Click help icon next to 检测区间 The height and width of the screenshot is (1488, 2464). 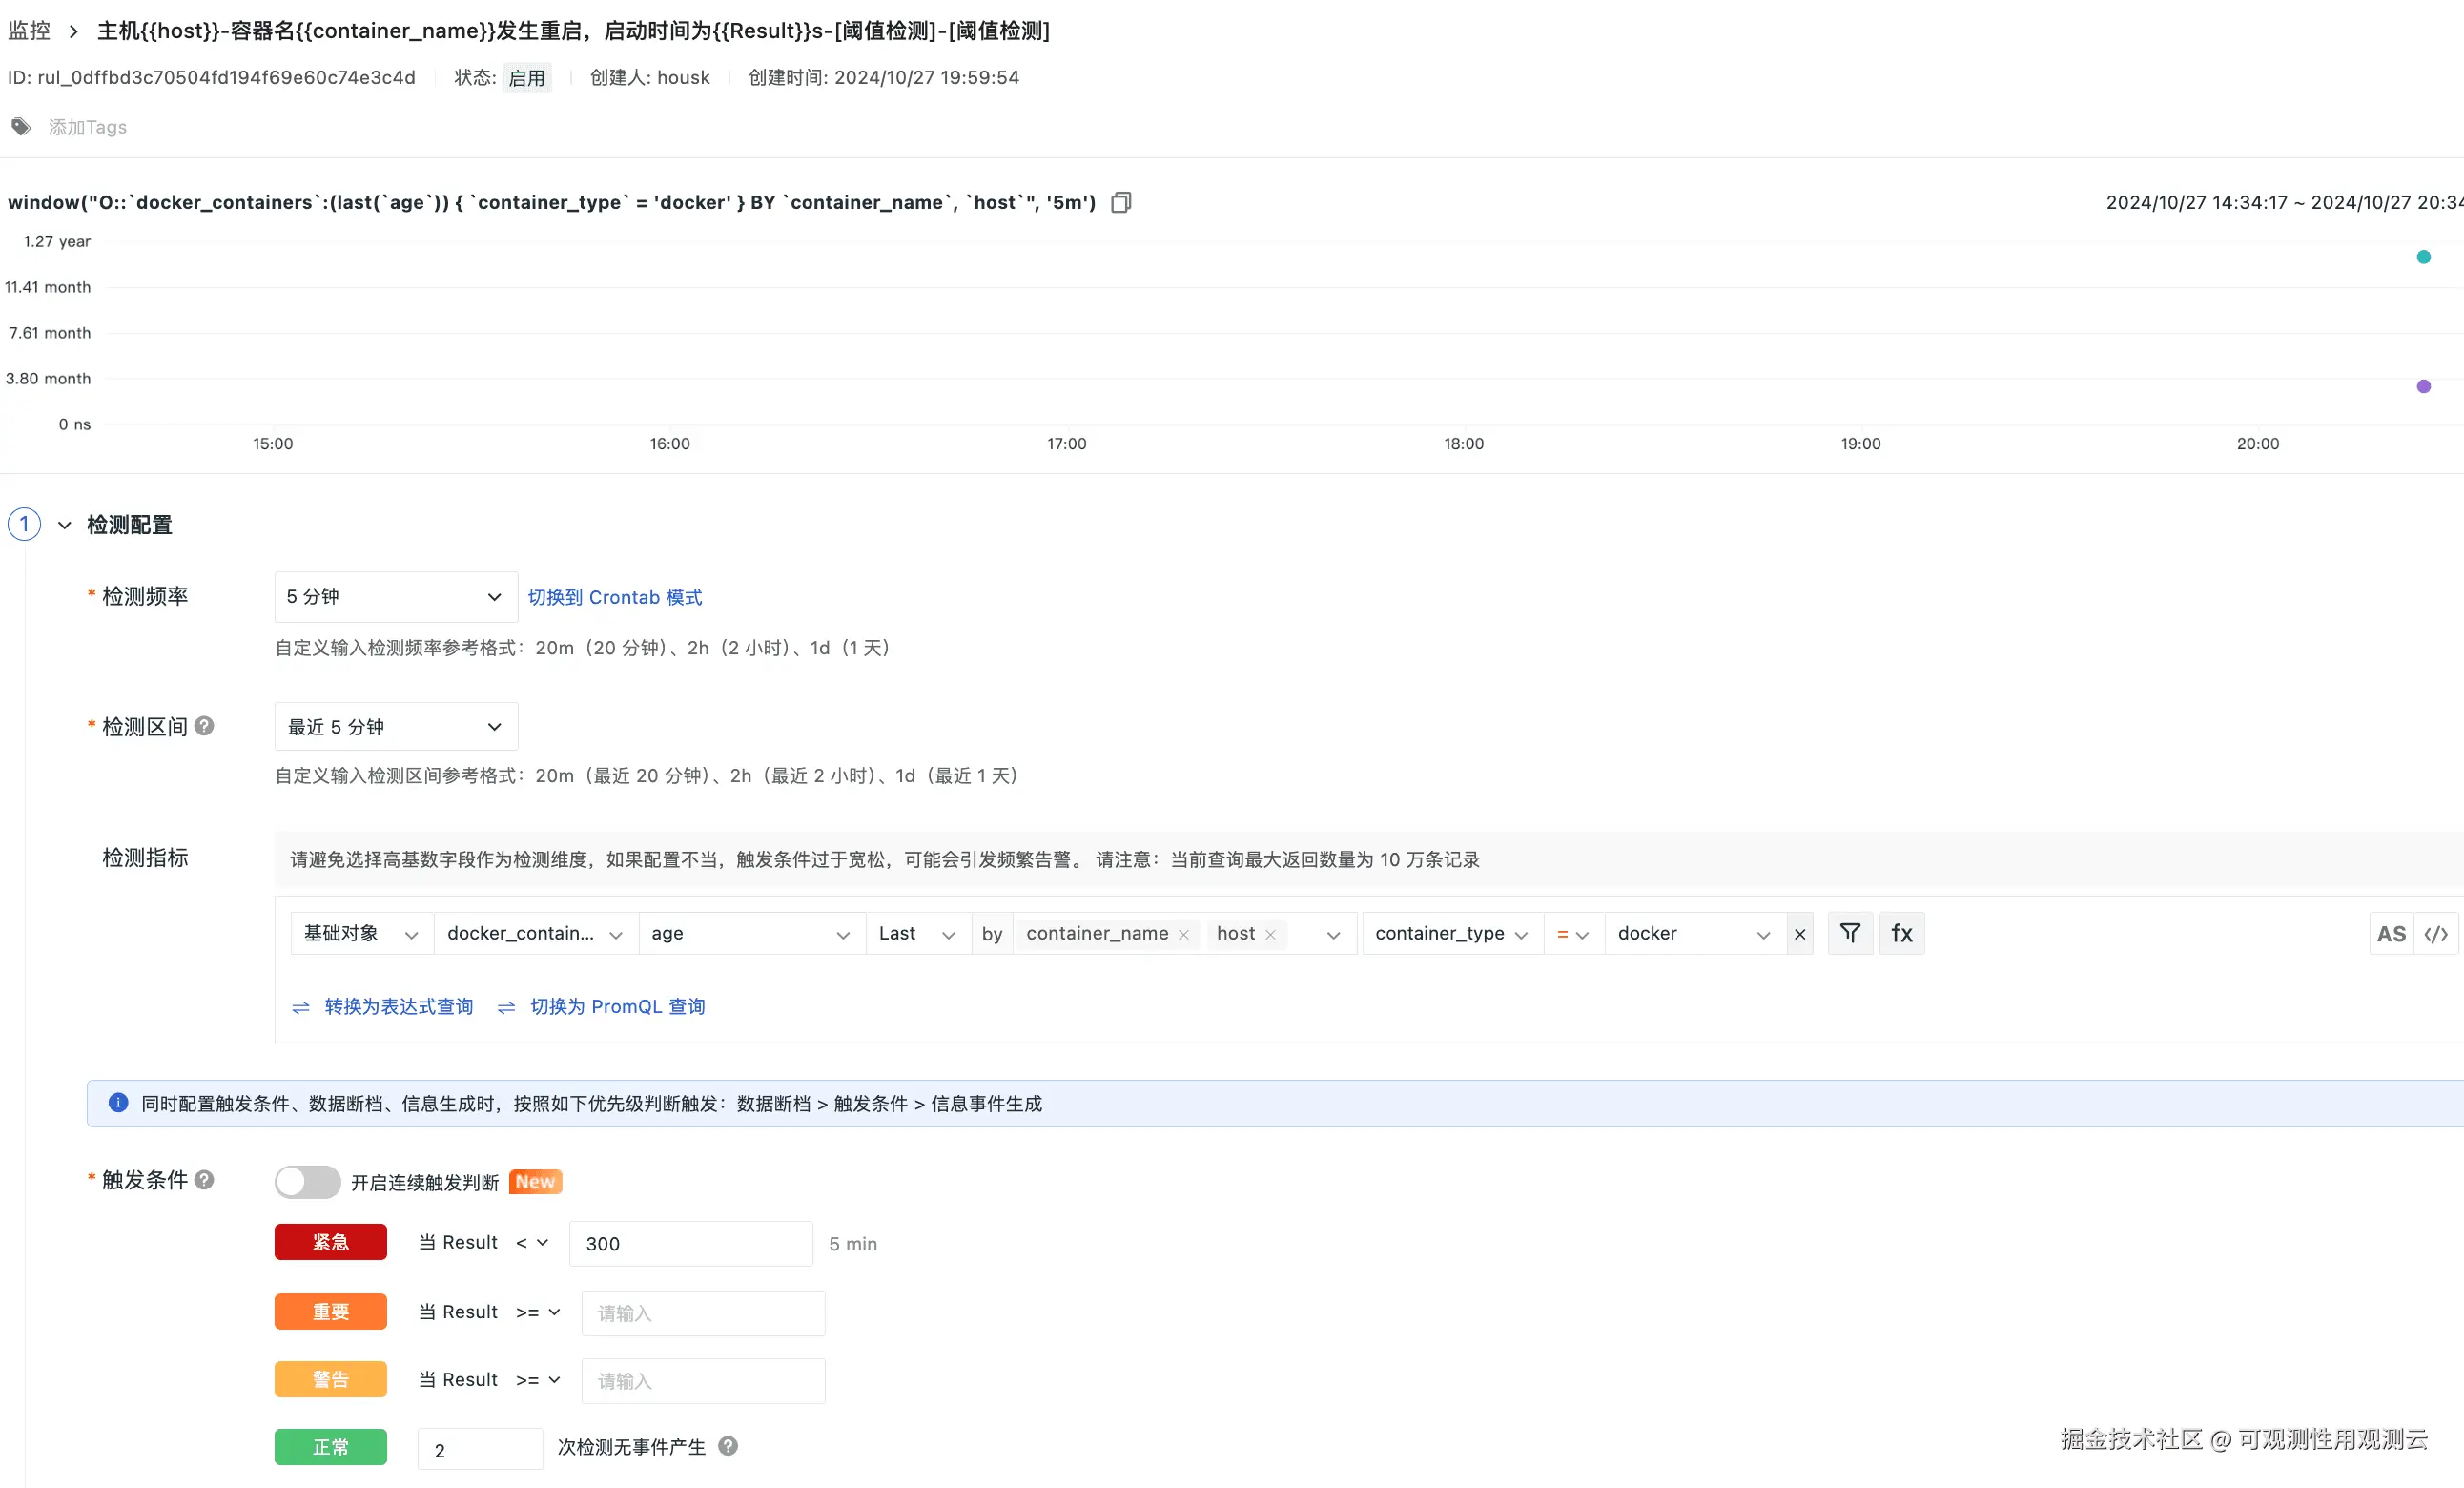click(x=204, y=726)
